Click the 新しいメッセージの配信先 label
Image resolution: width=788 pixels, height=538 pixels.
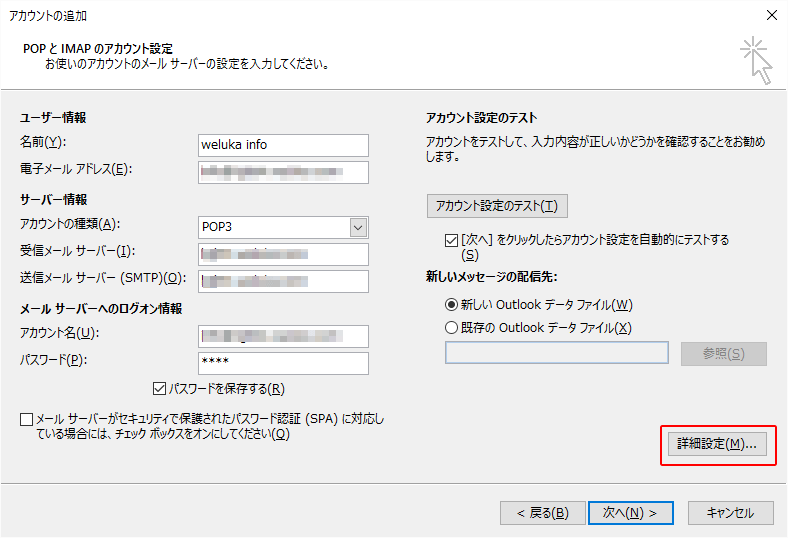click(491, 277)
